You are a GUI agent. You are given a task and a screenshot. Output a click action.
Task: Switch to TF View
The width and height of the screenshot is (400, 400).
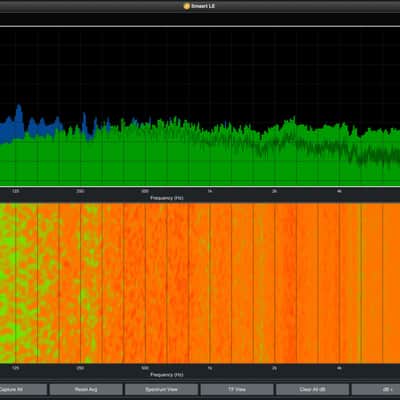point(237,389)
